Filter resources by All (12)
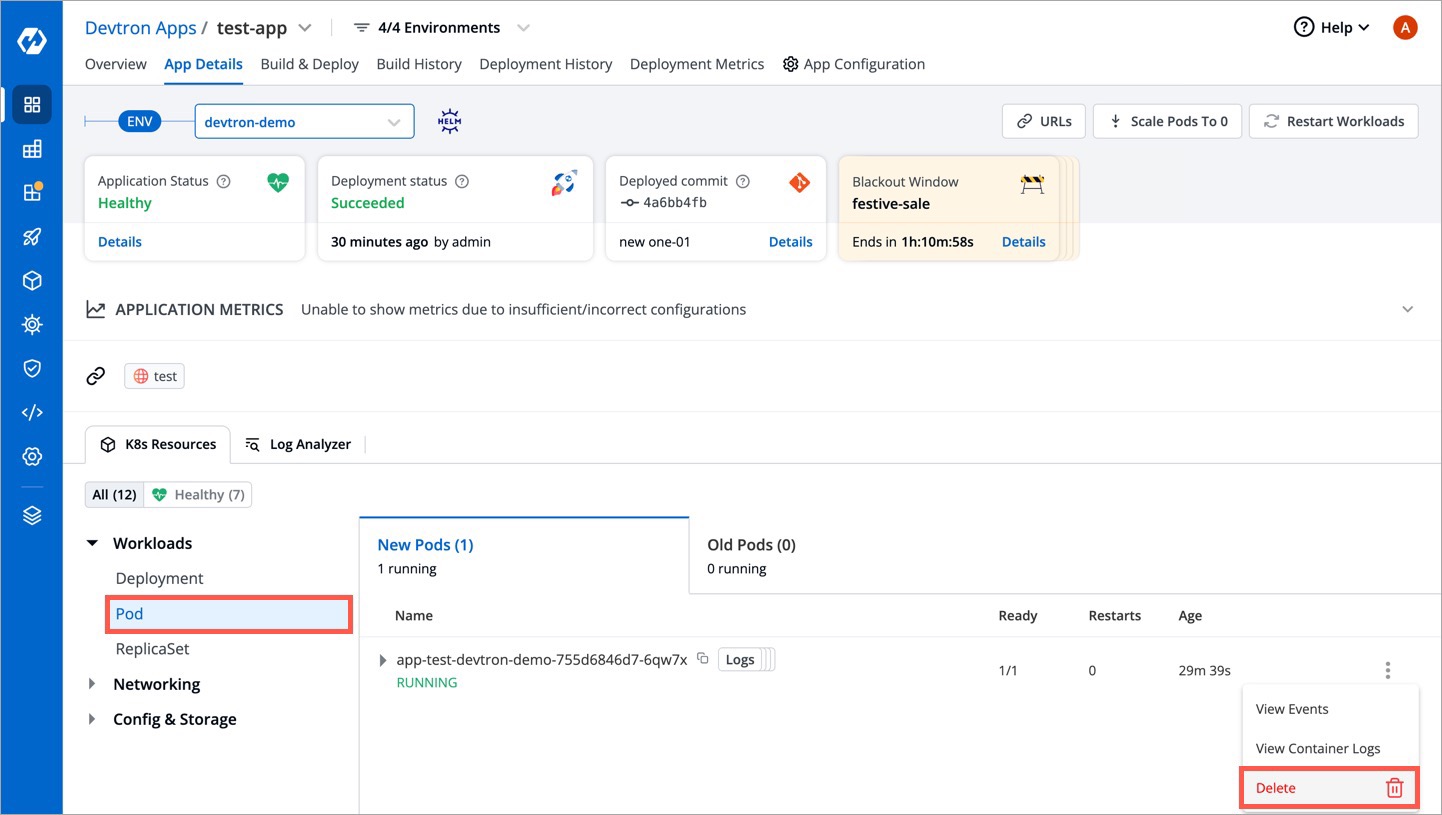This screenshot has height=815, width=1442. click(114, 495)
